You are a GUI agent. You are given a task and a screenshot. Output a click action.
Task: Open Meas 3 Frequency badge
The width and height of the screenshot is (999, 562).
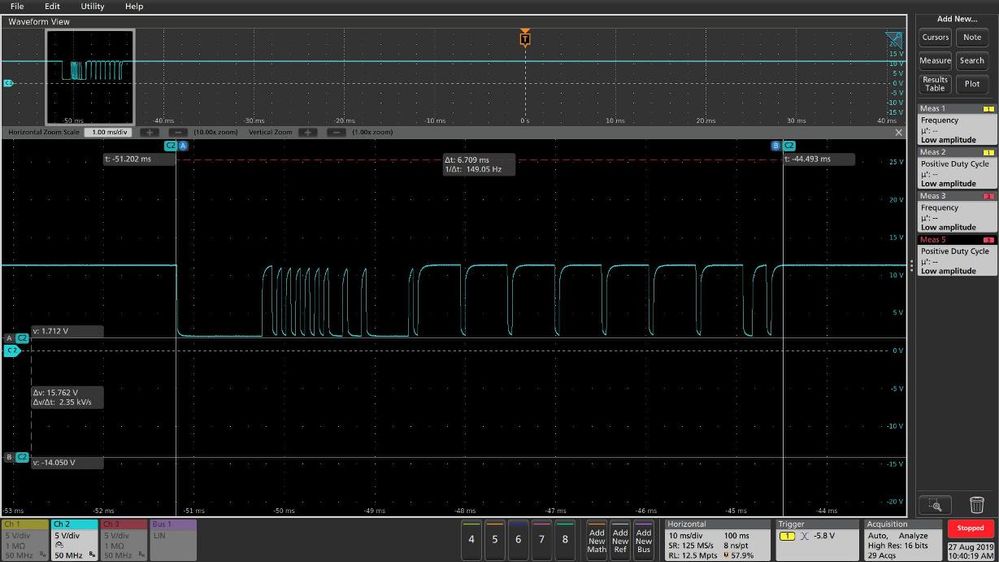[x=957, y=212]
